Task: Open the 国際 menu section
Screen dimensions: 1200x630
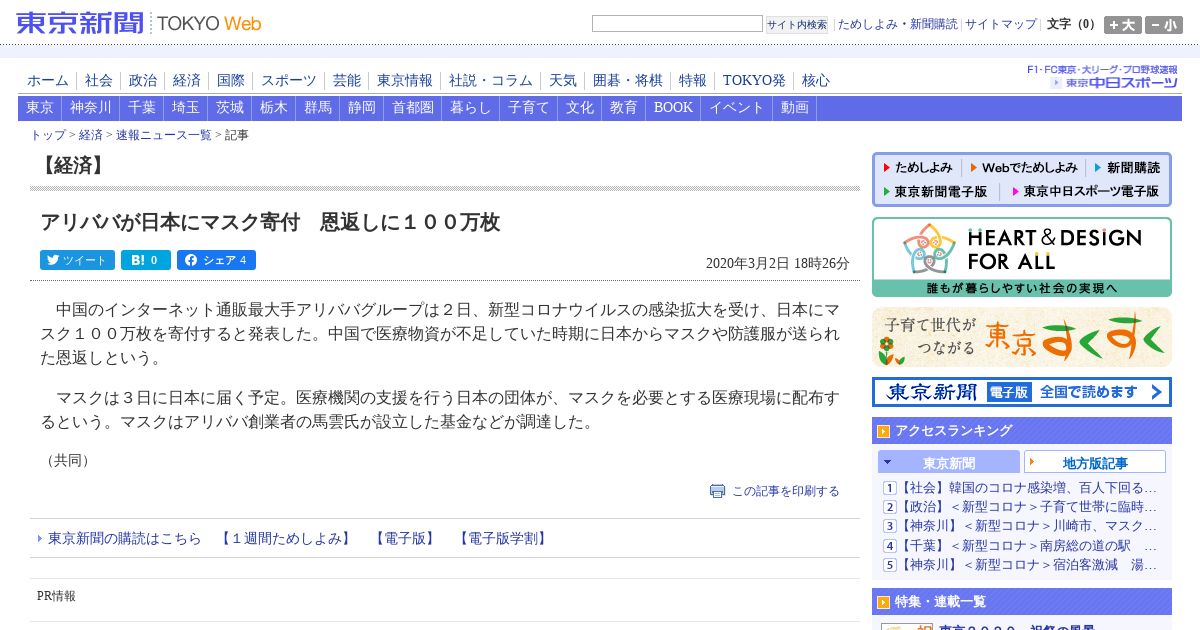Action: pos(231,81)
